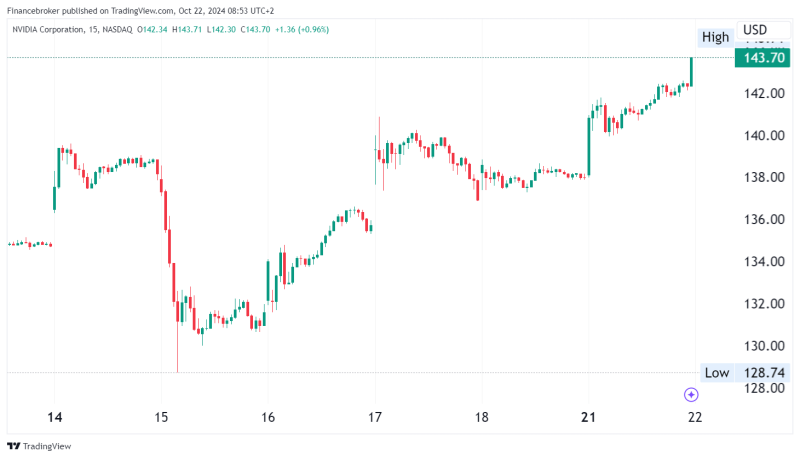Click the 140.00 price axis label
This screenshot has width=800, height=458.
click(x=763, y=136)
